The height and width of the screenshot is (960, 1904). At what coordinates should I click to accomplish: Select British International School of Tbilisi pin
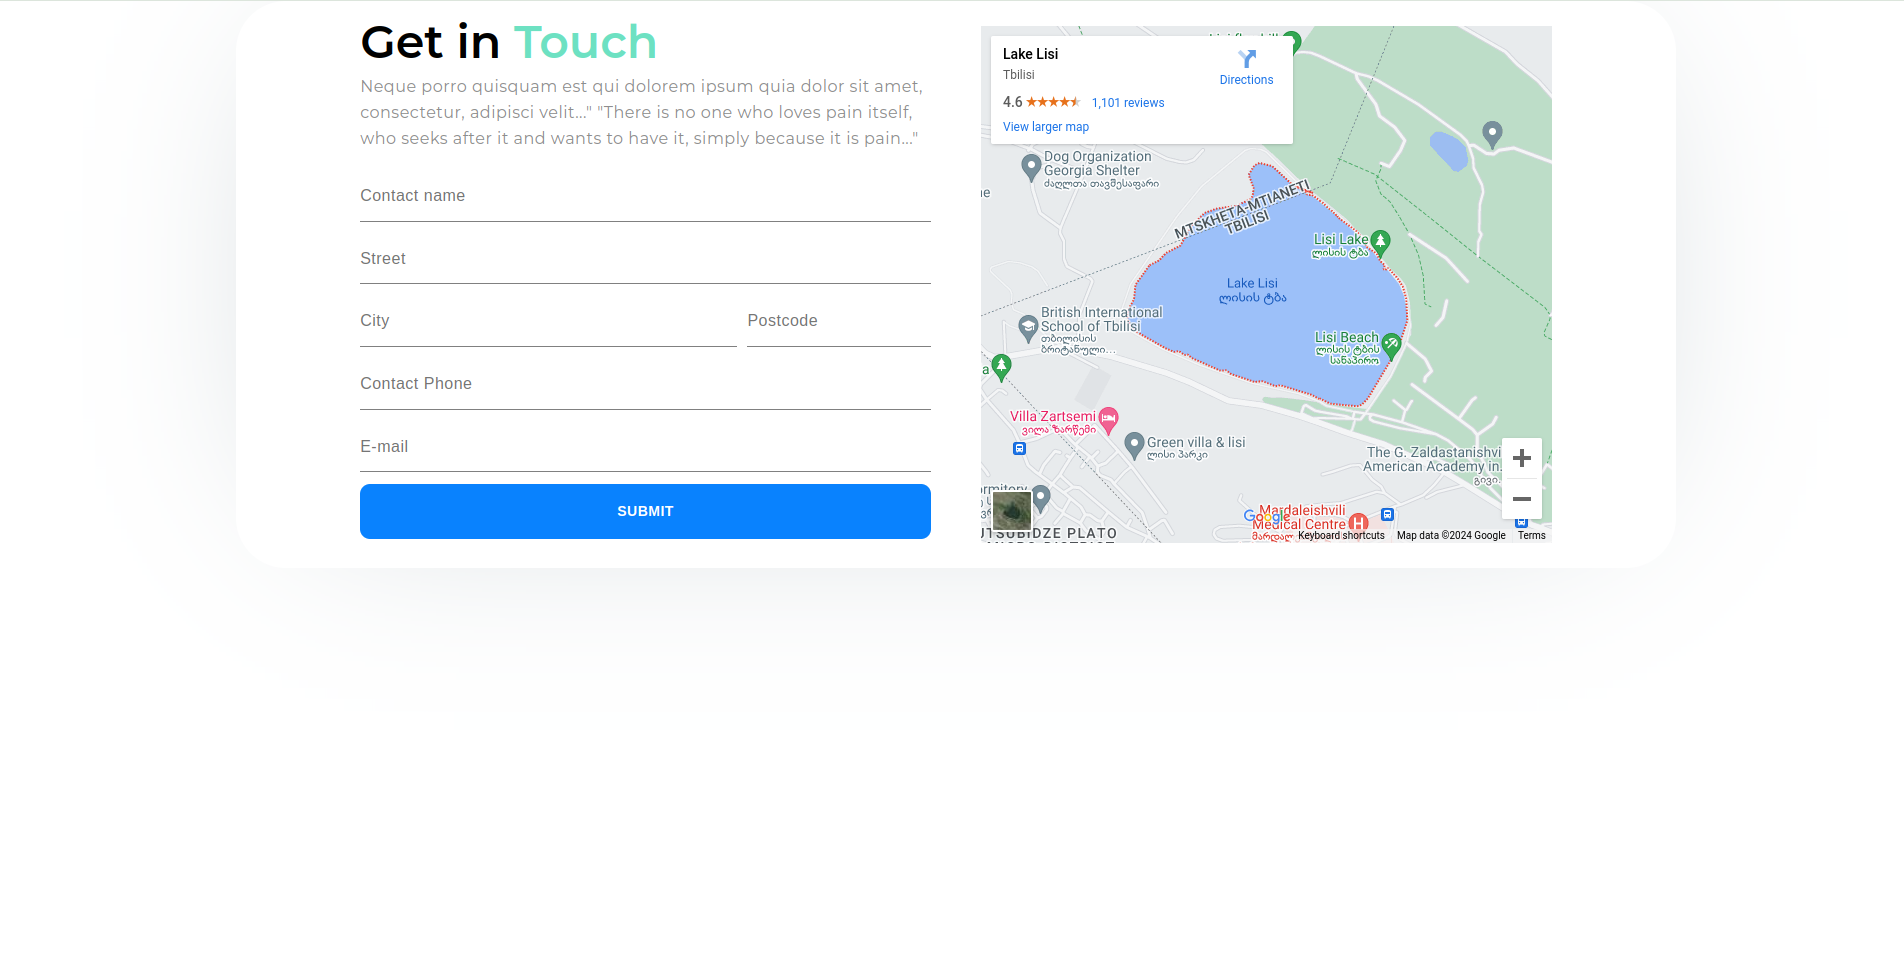point(1028,327)
